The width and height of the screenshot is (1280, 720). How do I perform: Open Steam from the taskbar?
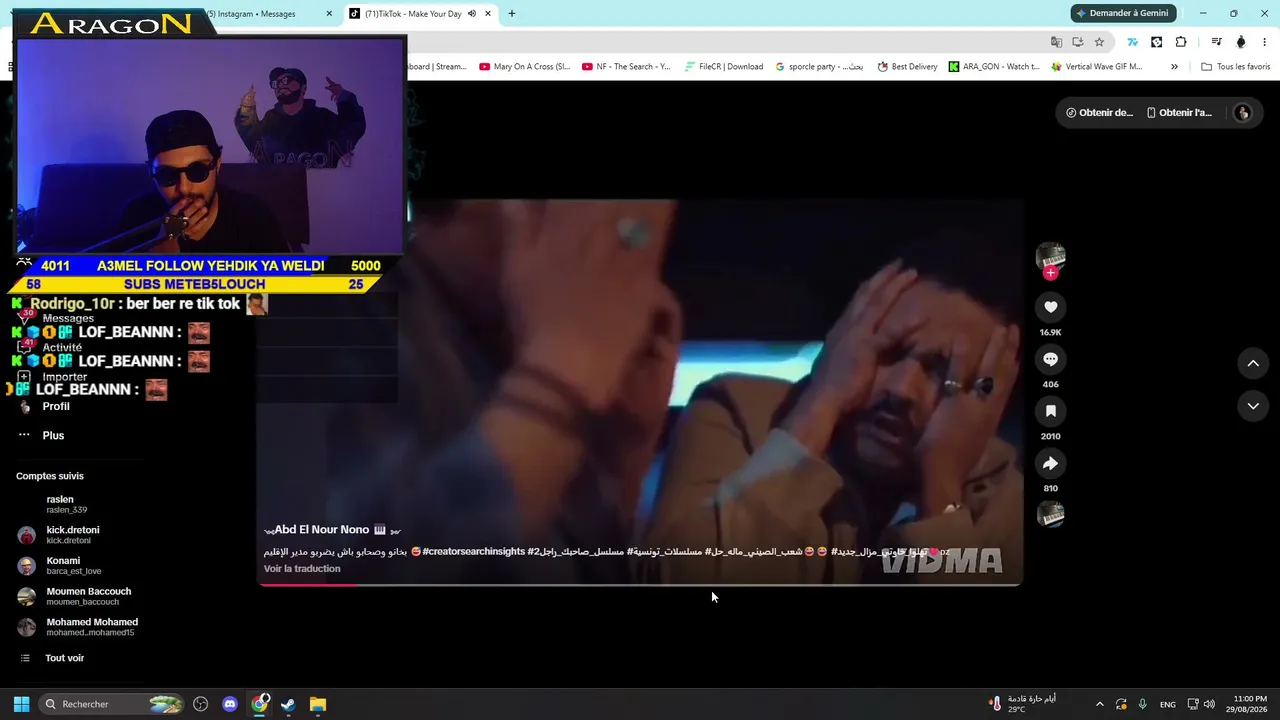click(x=288, y=704)
